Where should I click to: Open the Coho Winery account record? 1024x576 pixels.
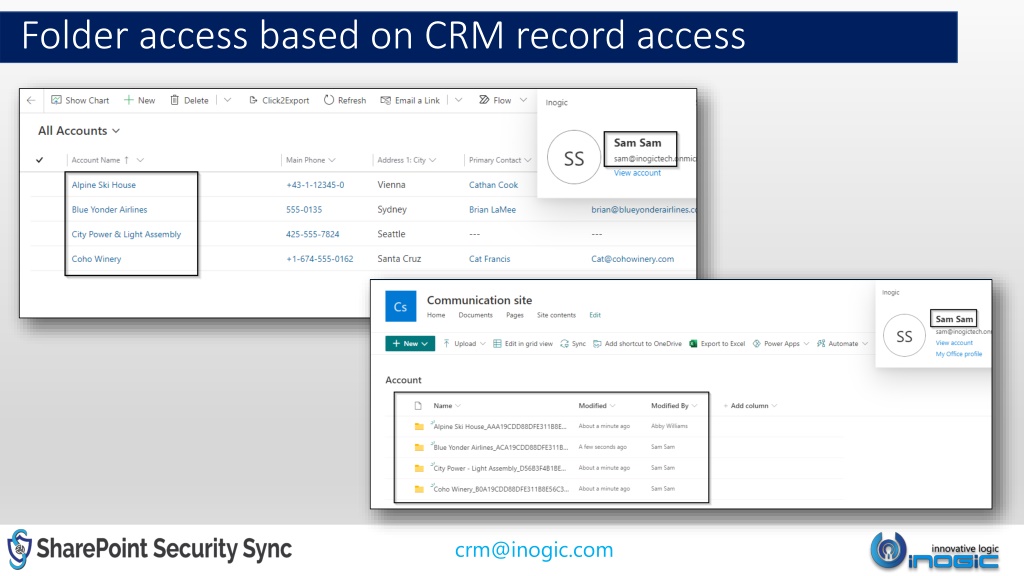pos(97,259)
